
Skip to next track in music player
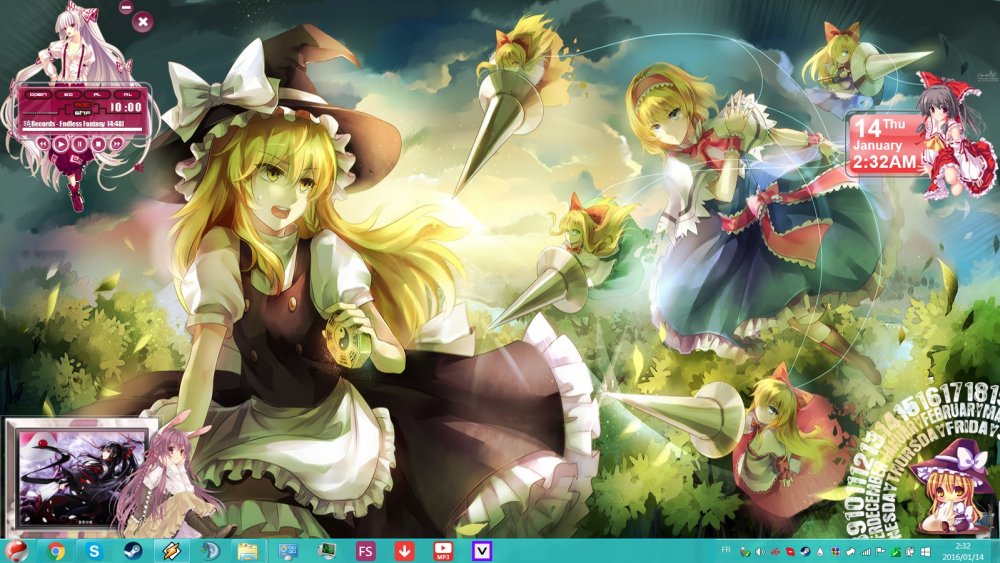click(x=117, y=143)
